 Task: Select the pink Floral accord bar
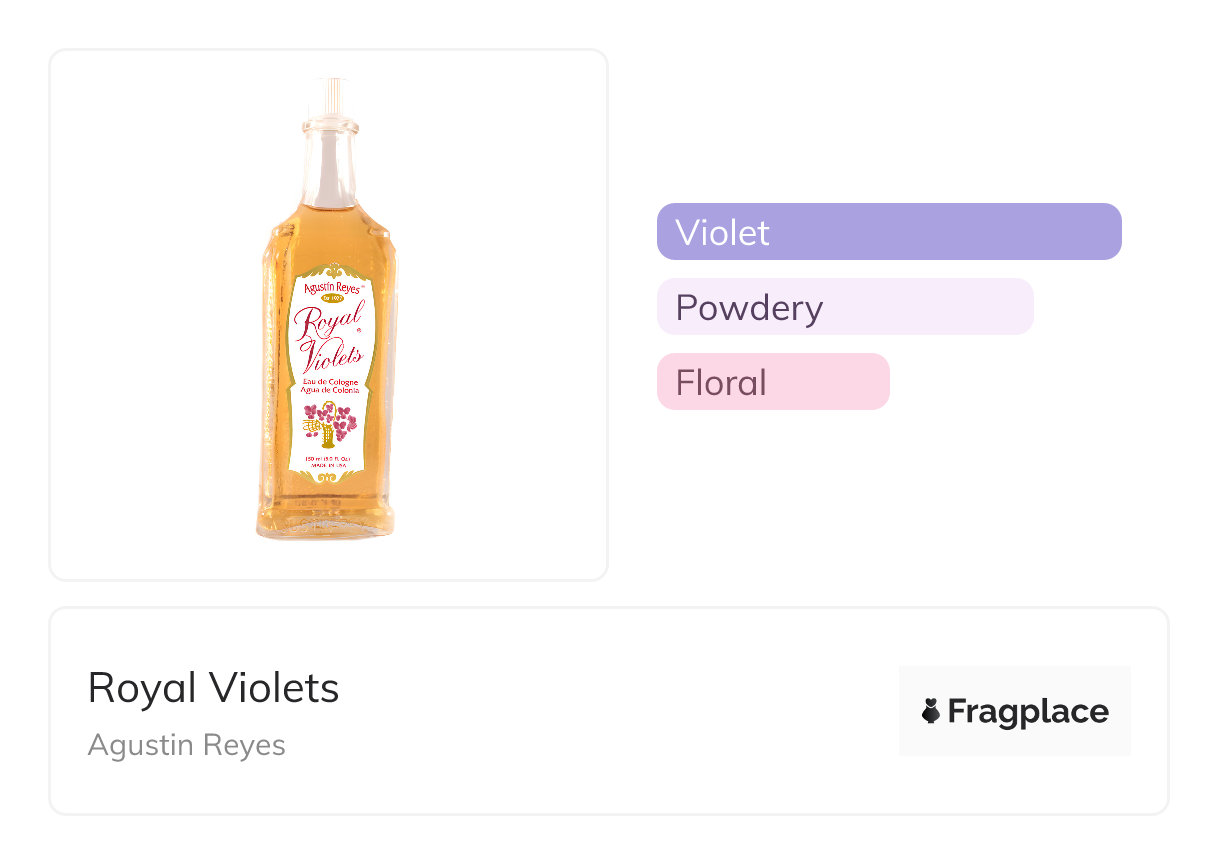point(773,382)
